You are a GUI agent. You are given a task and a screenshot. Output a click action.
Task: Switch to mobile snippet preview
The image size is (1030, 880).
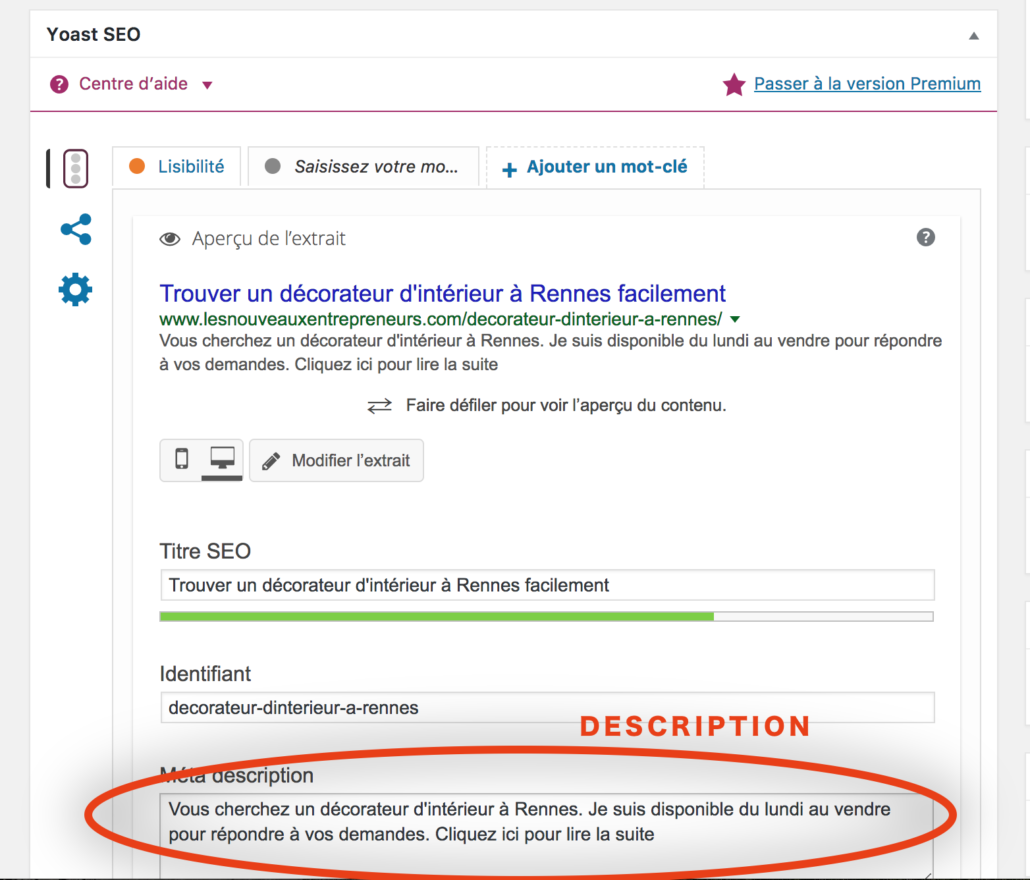(181, 458)
